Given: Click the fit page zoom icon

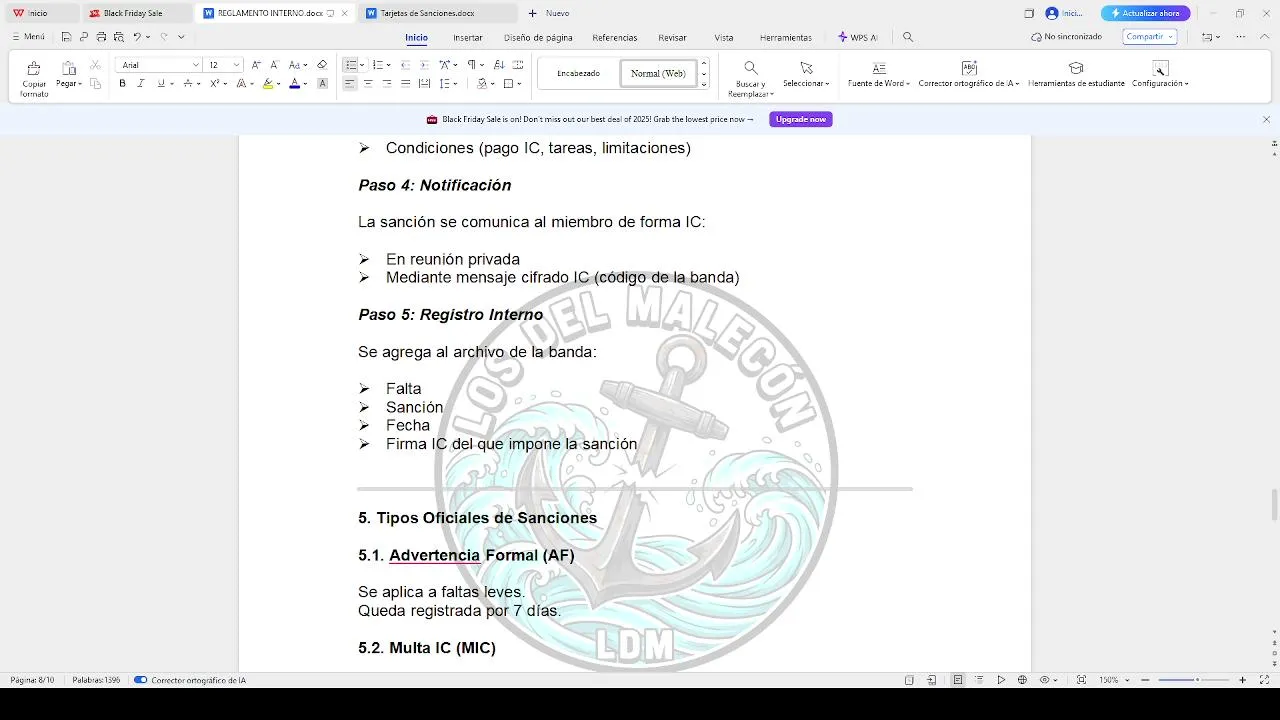Looking at the screenshot, I should [1081, 680].
